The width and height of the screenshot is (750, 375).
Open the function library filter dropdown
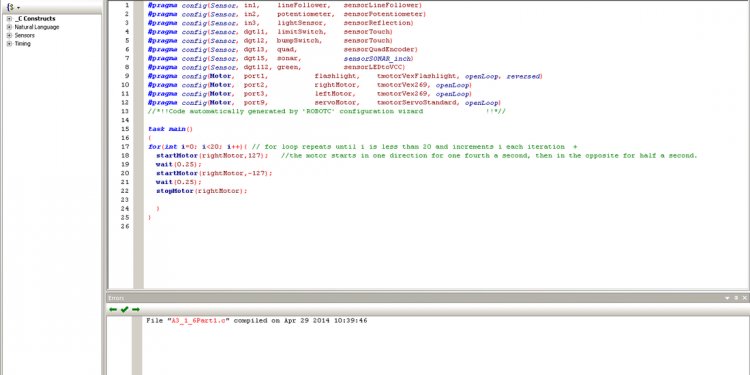coord(13,7)
